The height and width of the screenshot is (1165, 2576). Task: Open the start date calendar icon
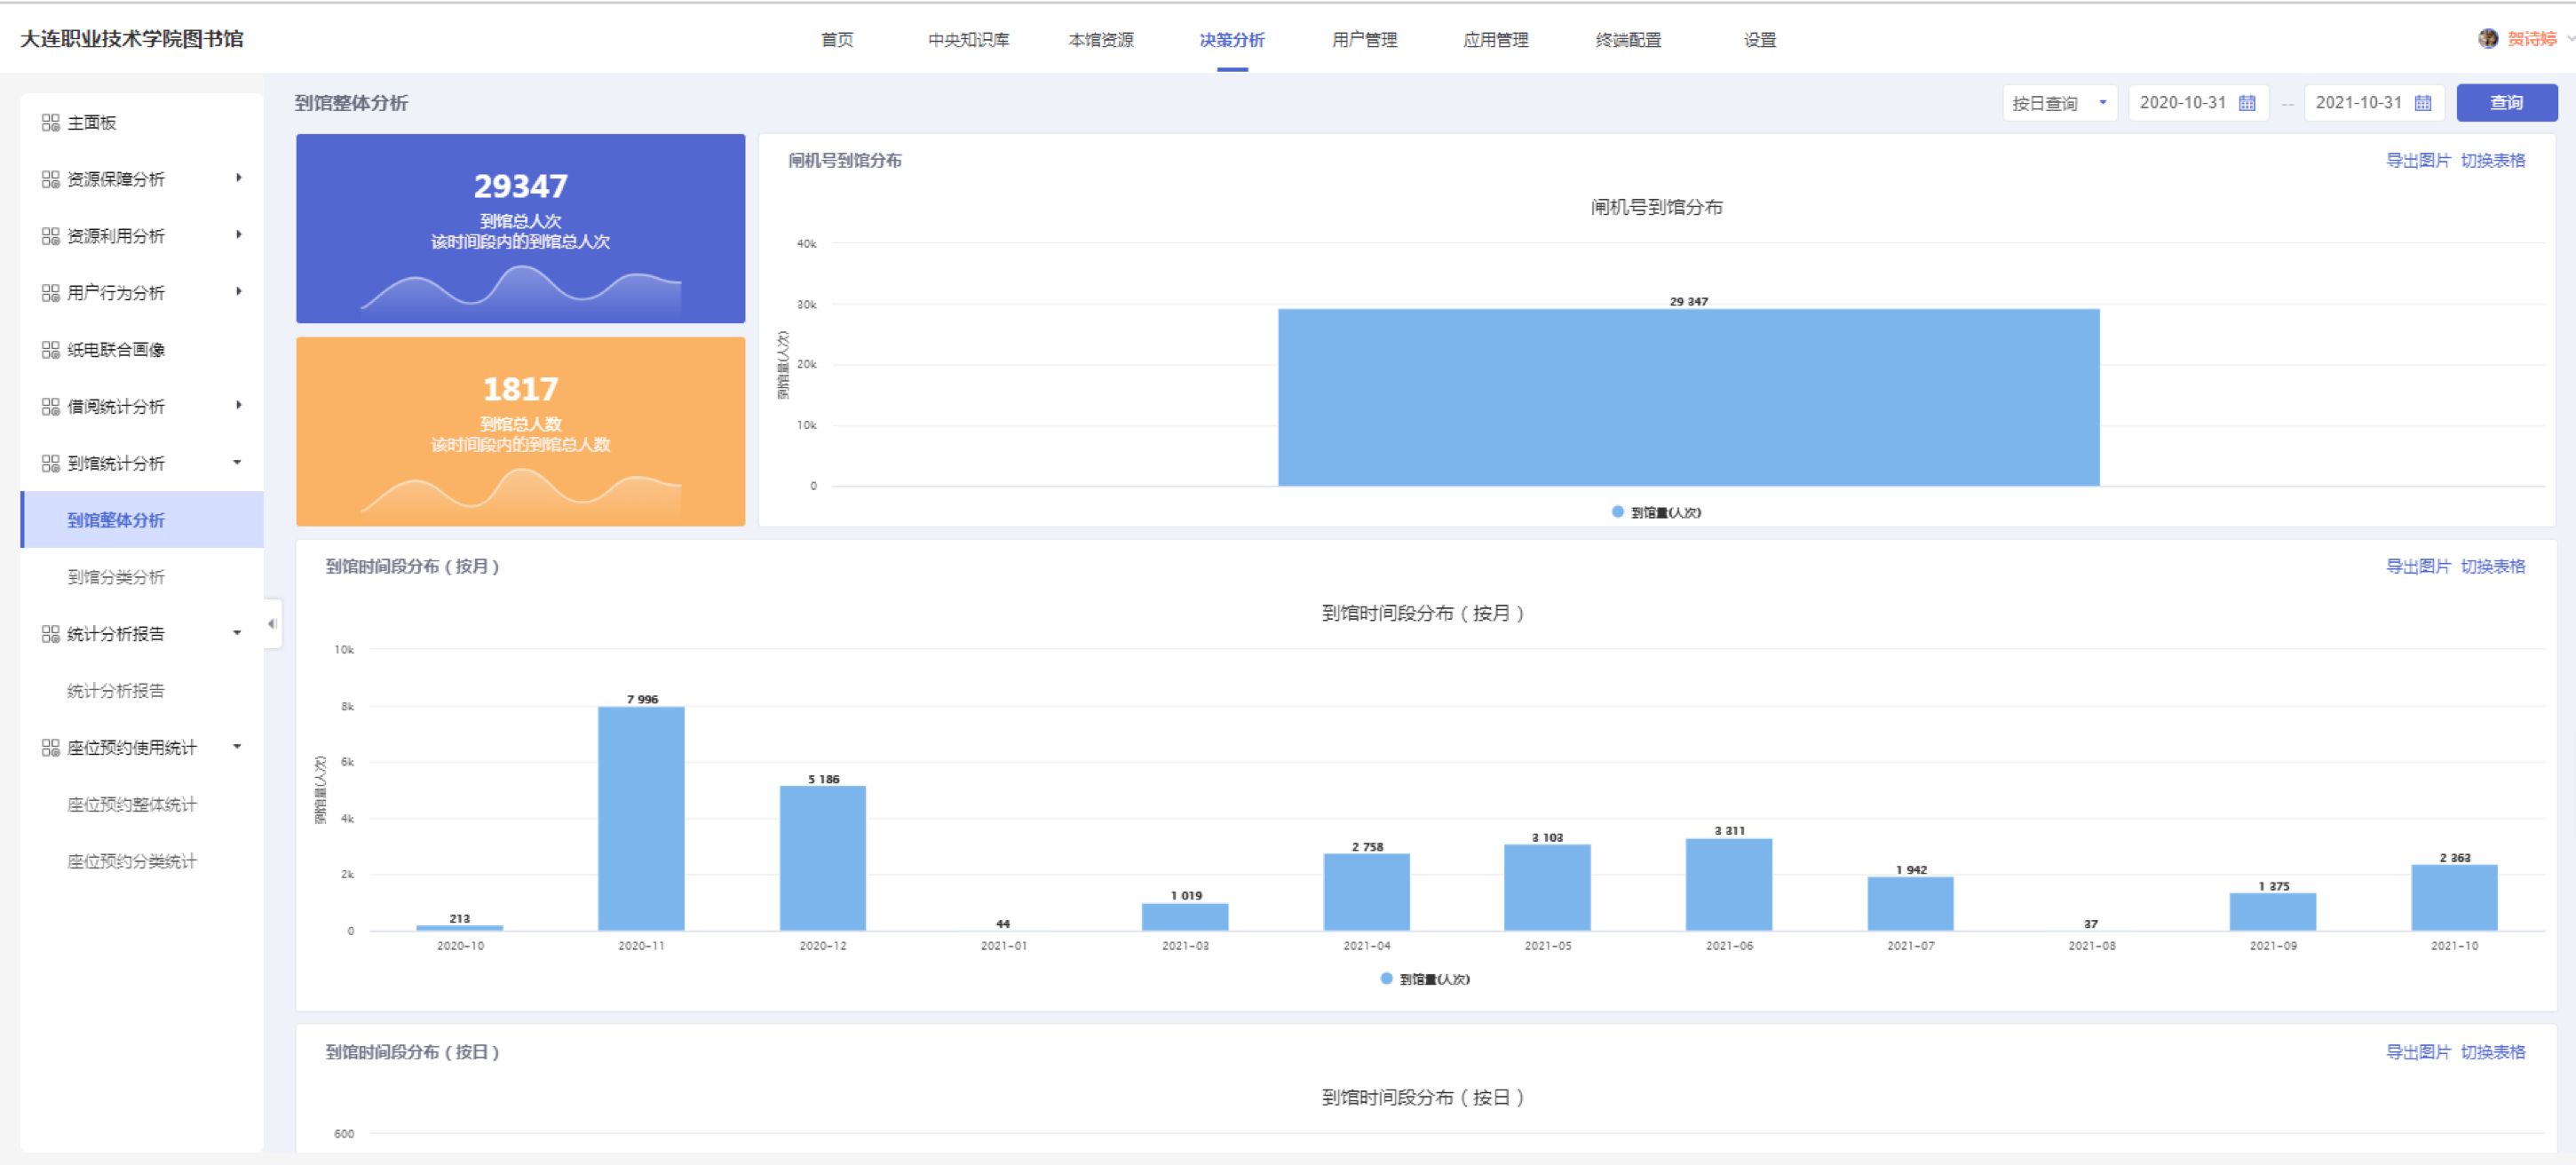(2246, 103)
